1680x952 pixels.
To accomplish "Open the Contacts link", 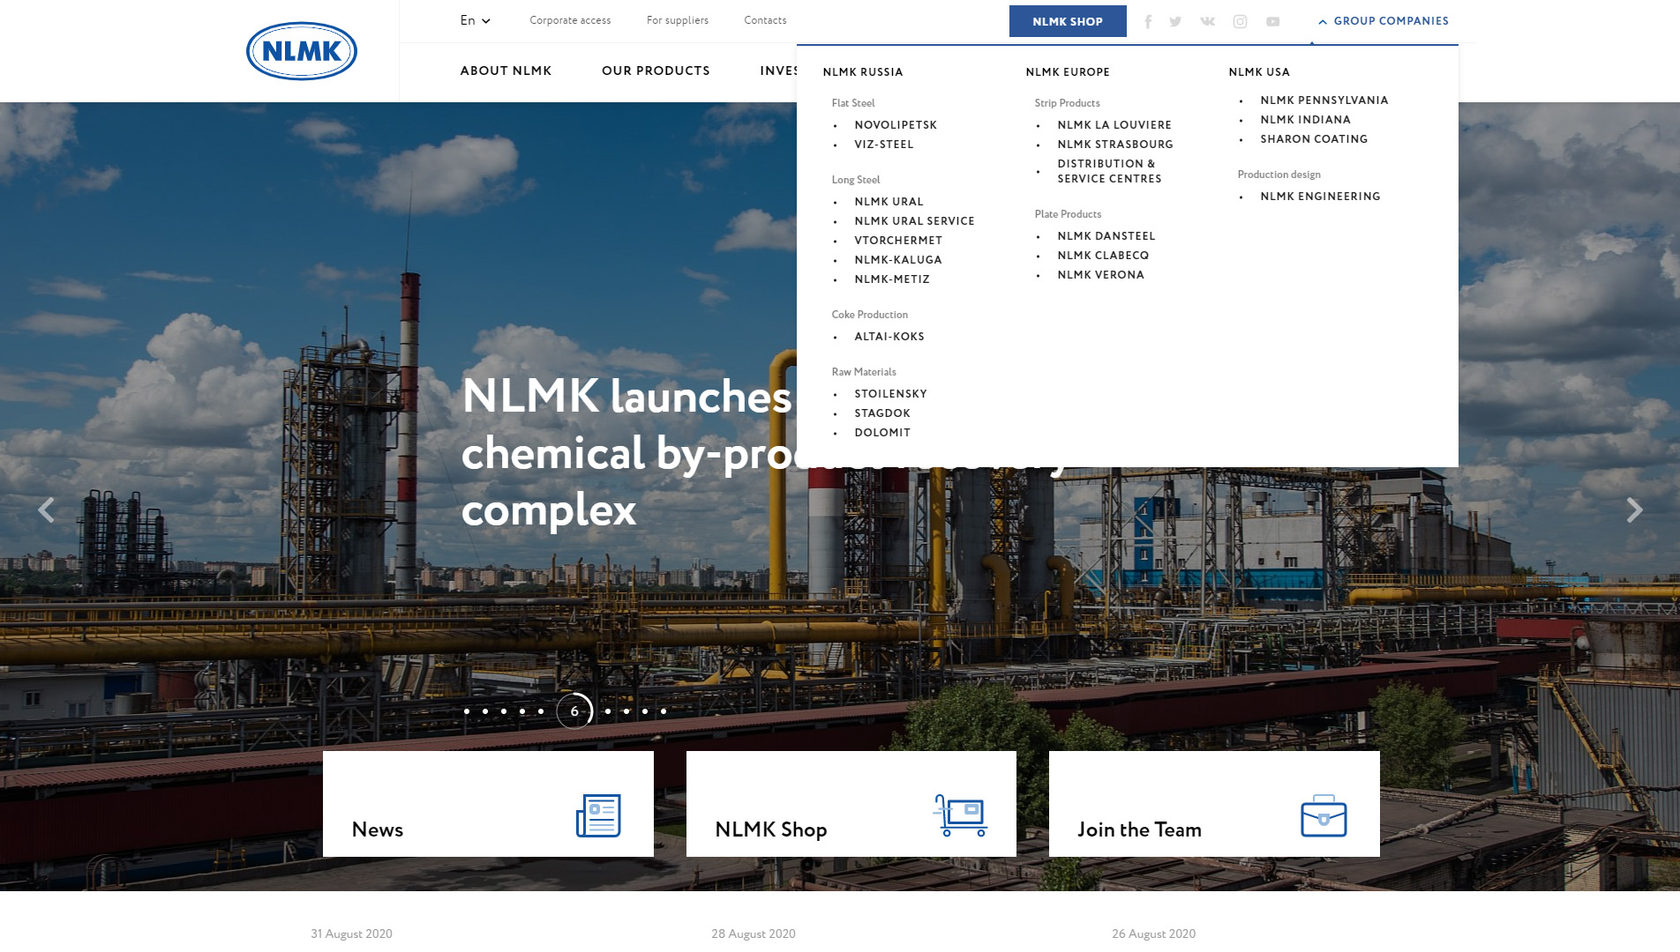I will 765,20.
